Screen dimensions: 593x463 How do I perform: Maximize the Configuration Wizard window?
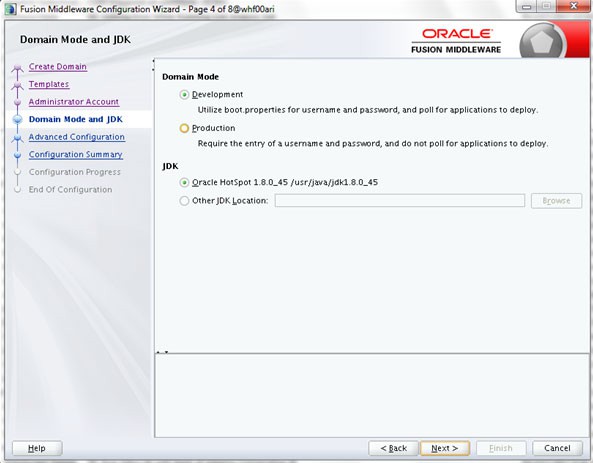[546, 6]
